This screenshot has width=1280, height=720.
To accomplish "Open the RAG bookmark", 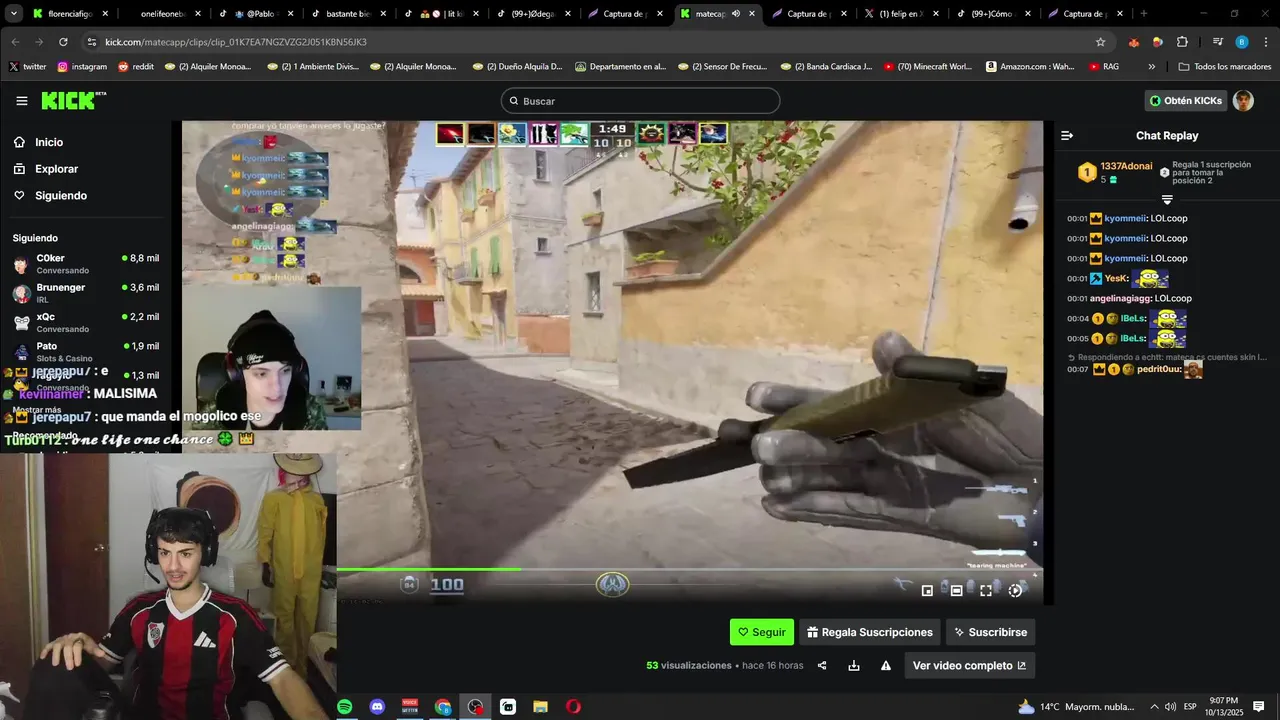I will pyautogui.click(x=1104, y=66).
